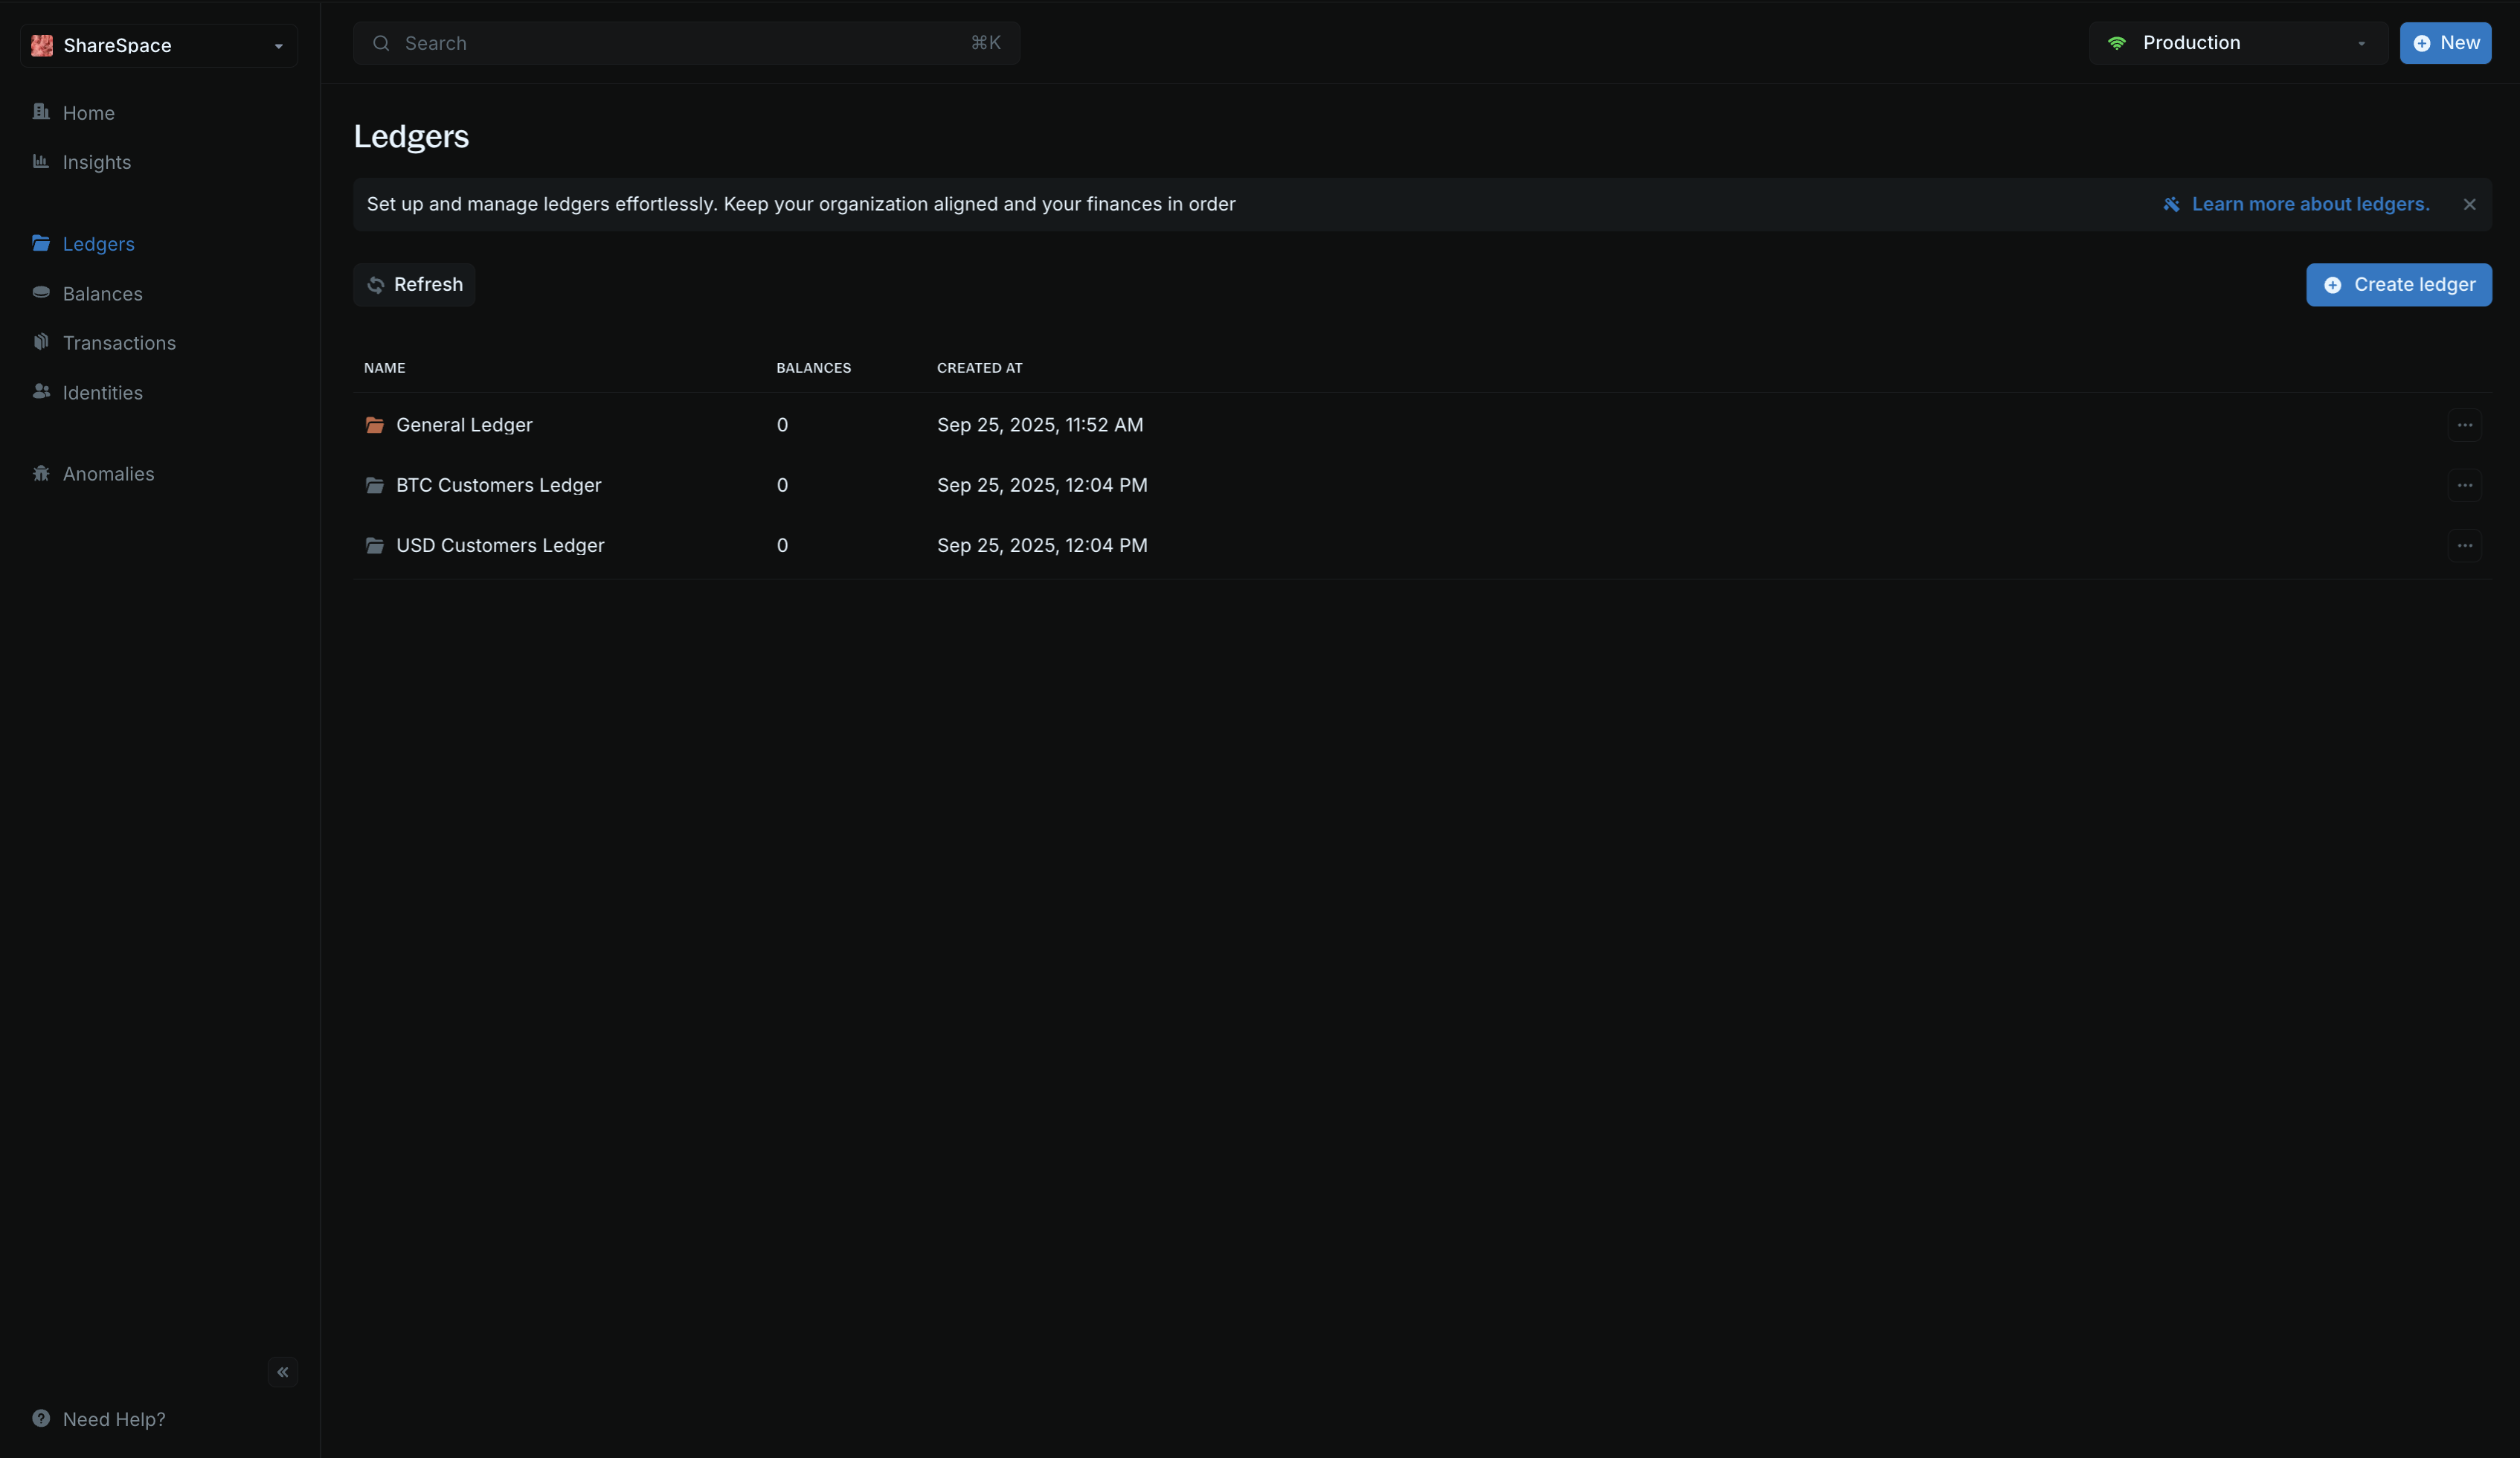The width and height of the screenshot is (2520, 1458).
Task: Expand the Production environment selector
Action: 2238,43
